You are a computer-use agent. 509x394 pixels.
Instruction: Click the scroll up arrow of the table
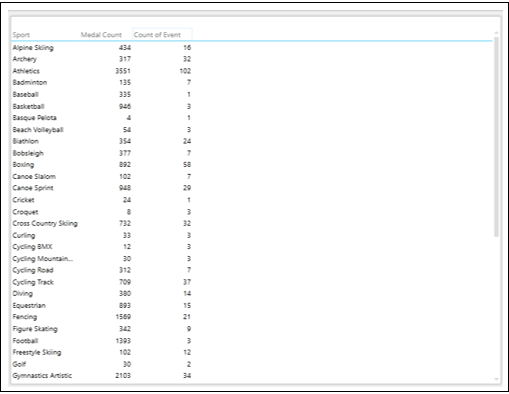click(x=496, y=33)
